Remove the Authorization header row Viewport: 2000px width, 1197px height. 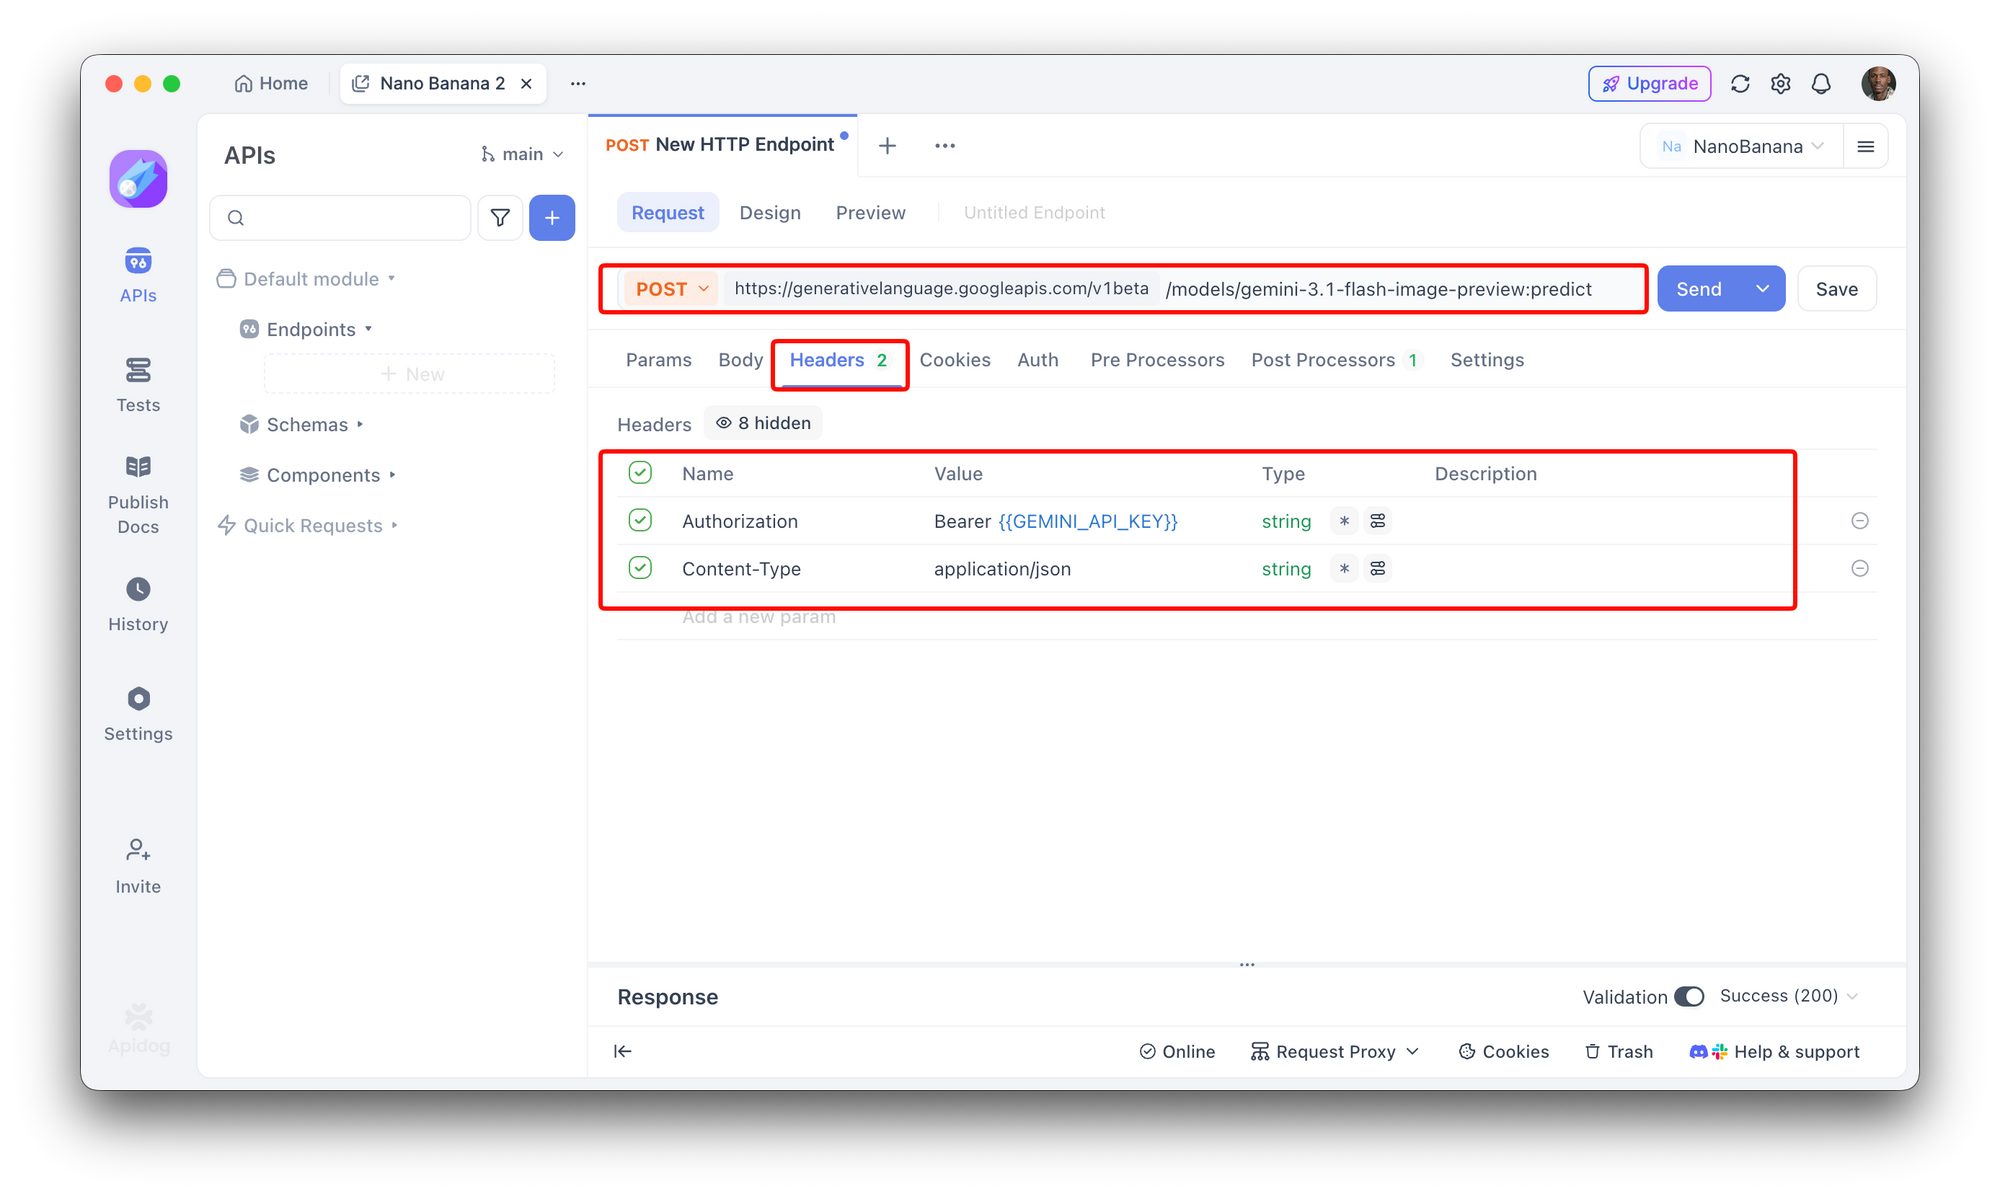(1860, 521)
